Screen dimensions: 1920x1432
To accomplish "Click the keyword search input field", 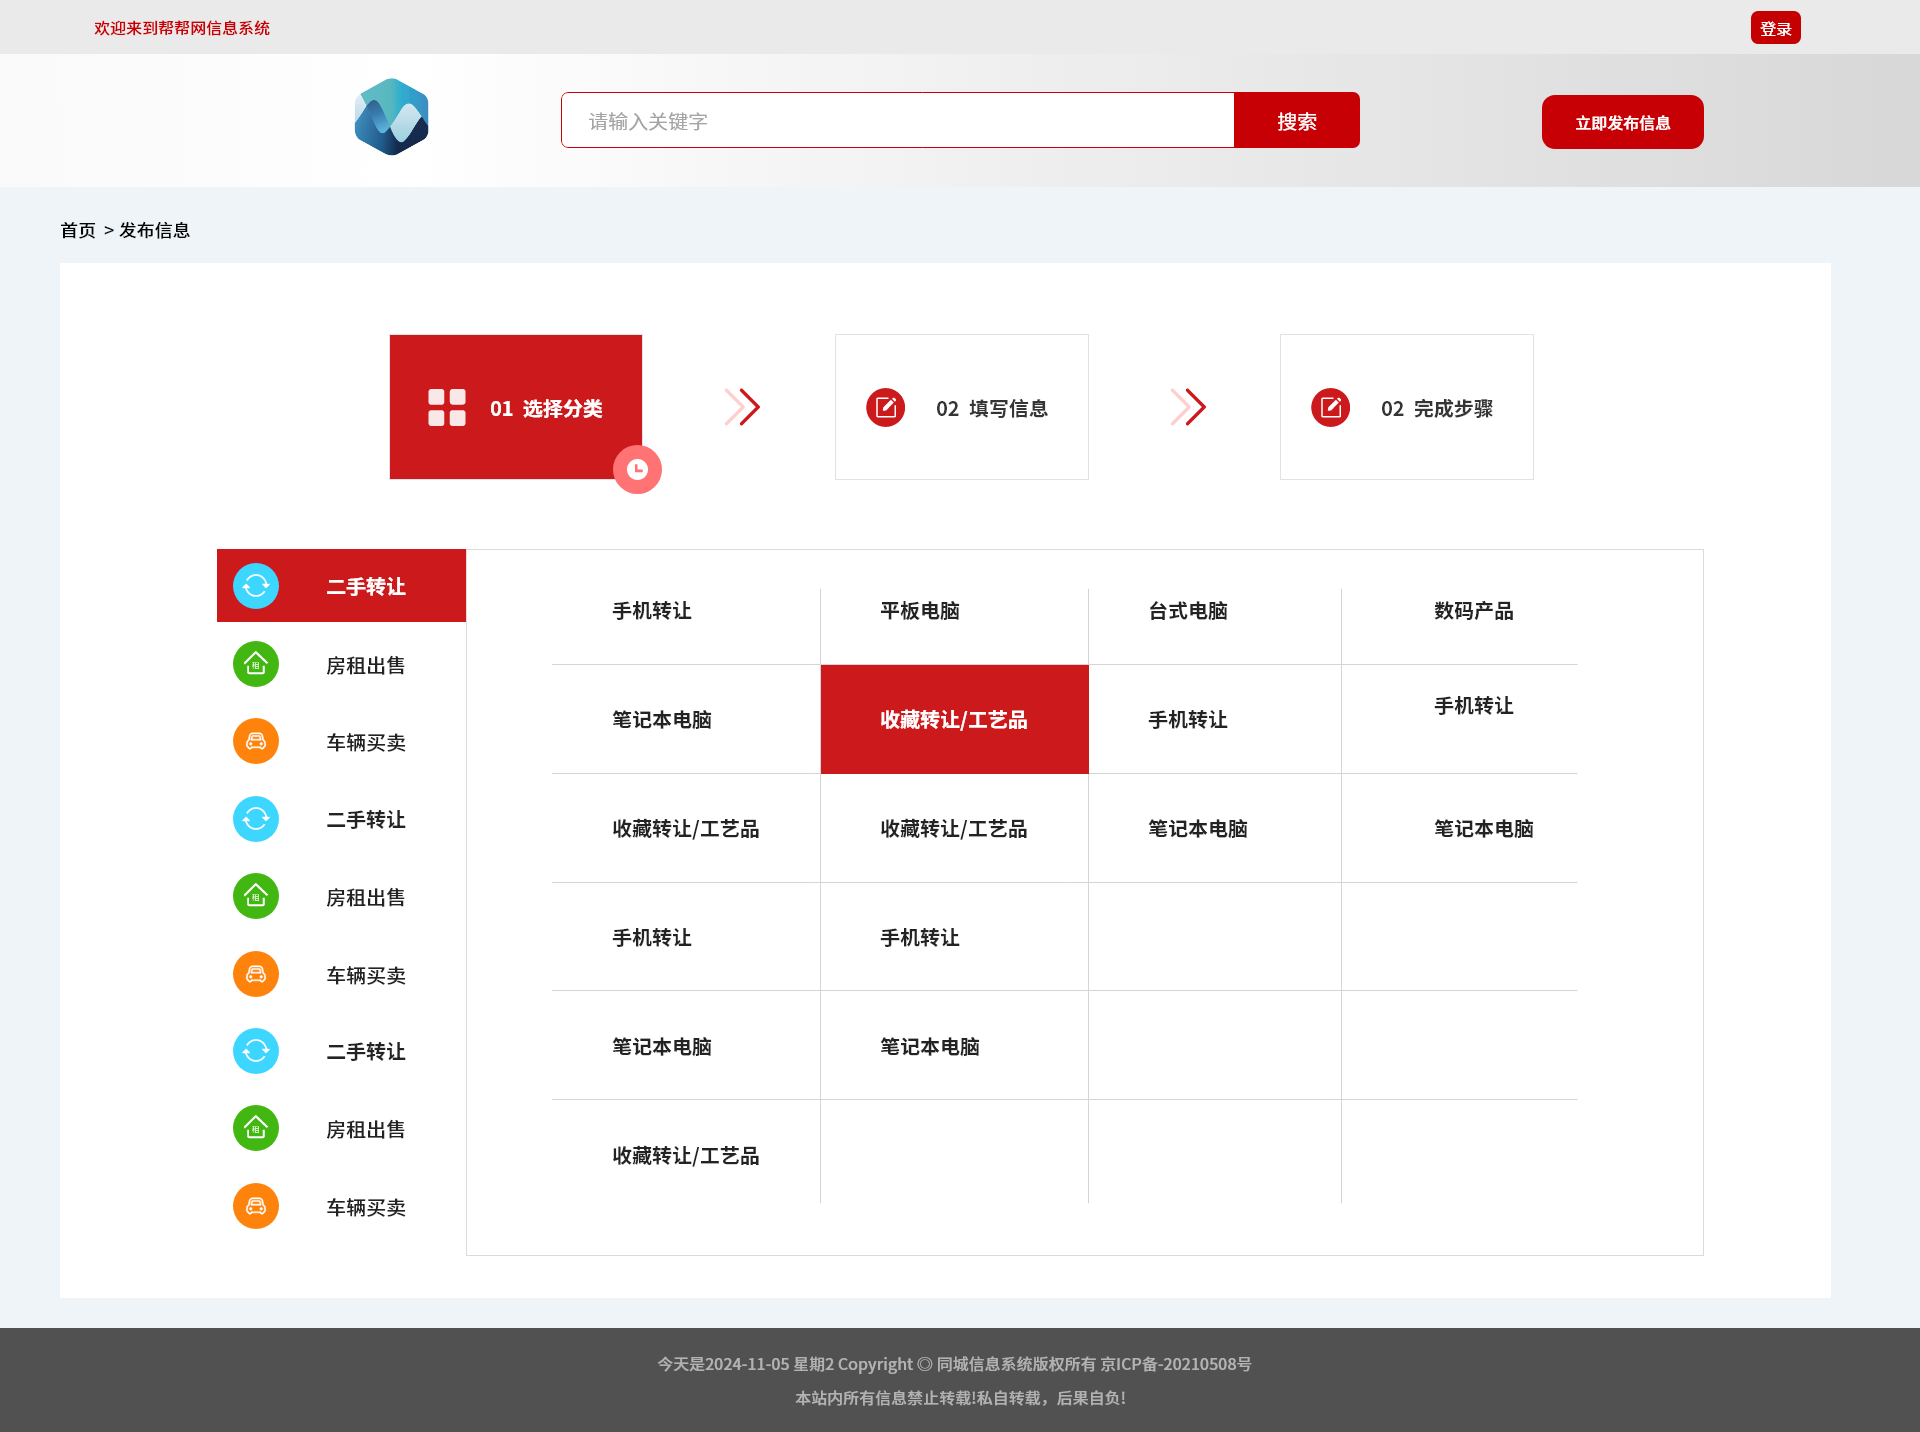I will (x=897, y=121).
